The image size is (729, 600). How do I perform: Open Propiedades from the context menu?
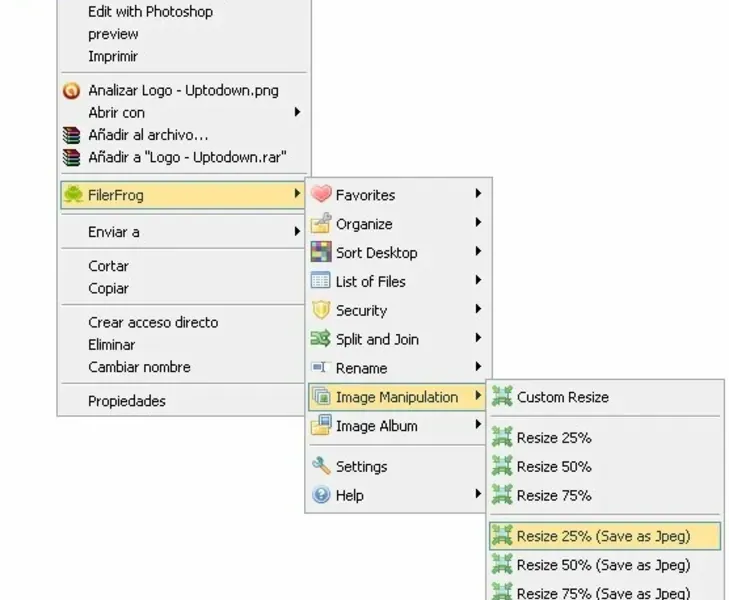(127, 401)
